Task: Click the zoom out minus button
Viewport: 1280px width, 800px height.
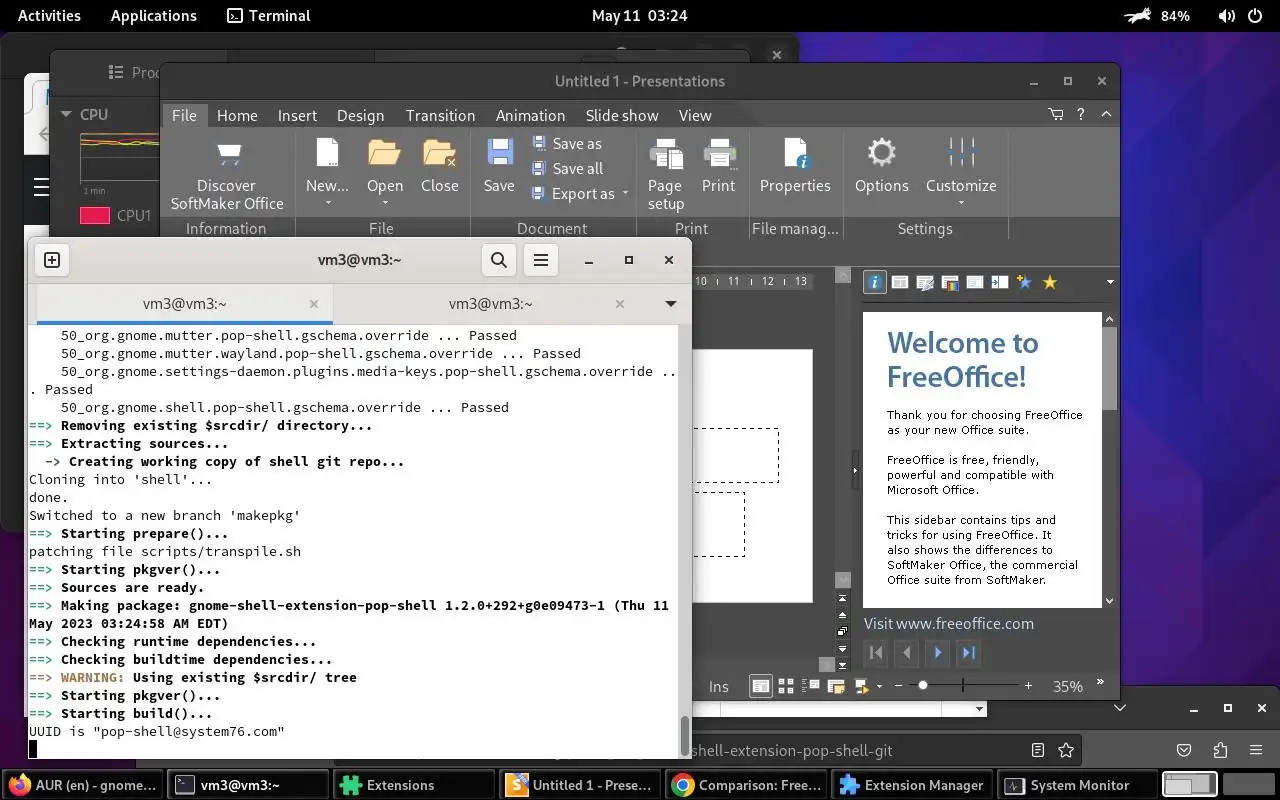Action: [897, 686]
